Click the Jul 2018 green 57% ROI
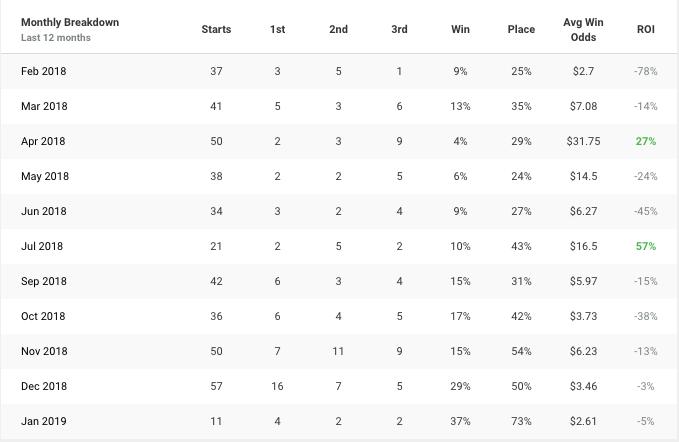The width and height of the screenshot is (679, 442). (646, 246)
